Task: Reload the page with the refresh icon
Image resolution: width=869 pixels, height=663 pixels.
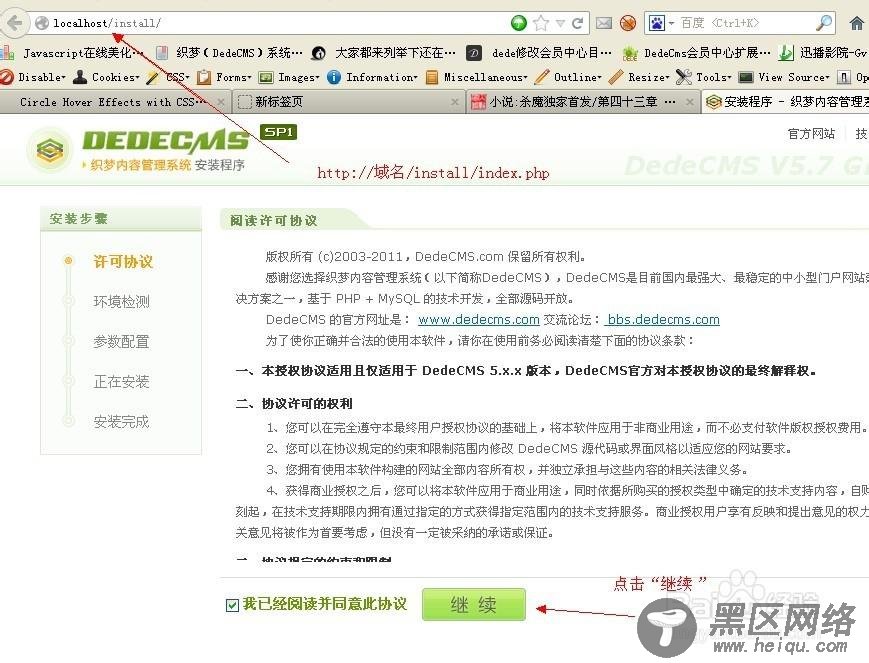Action: click(x=577, y=23)
